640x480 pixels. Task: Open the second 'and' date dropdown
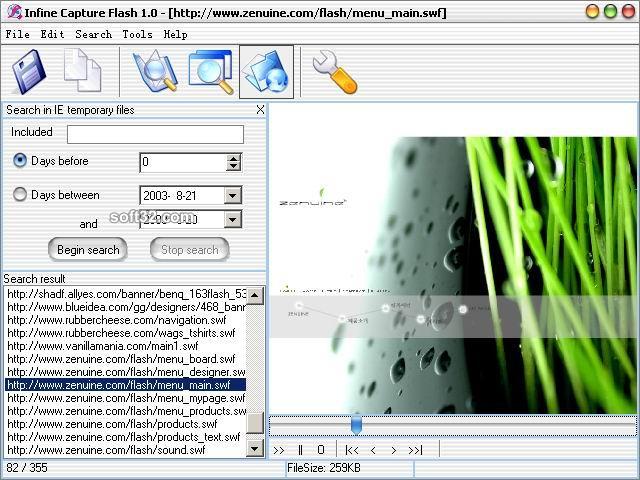(233, 220)
